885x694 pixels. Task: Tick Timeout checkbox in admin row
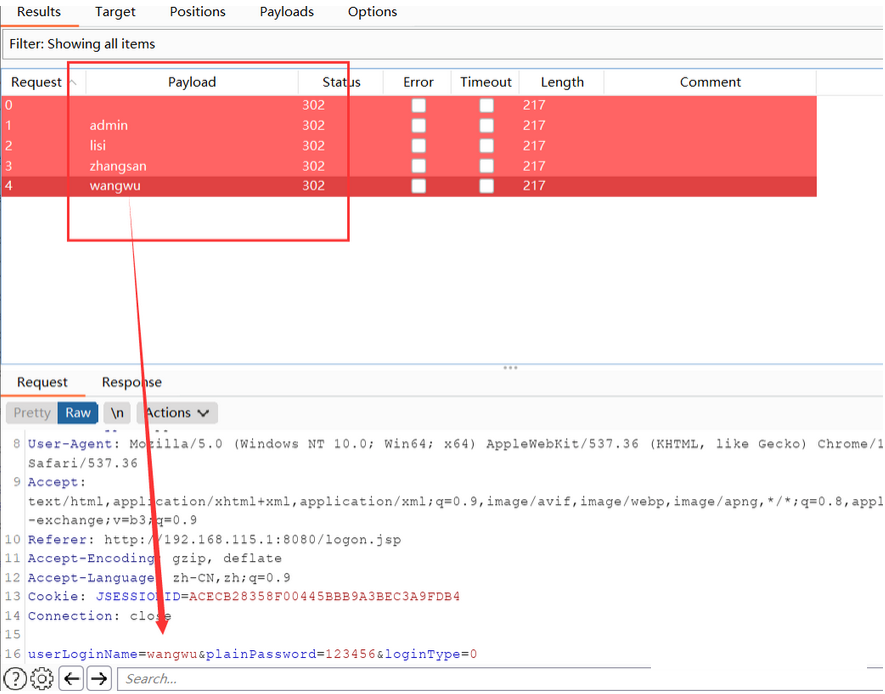click(486, 125)
